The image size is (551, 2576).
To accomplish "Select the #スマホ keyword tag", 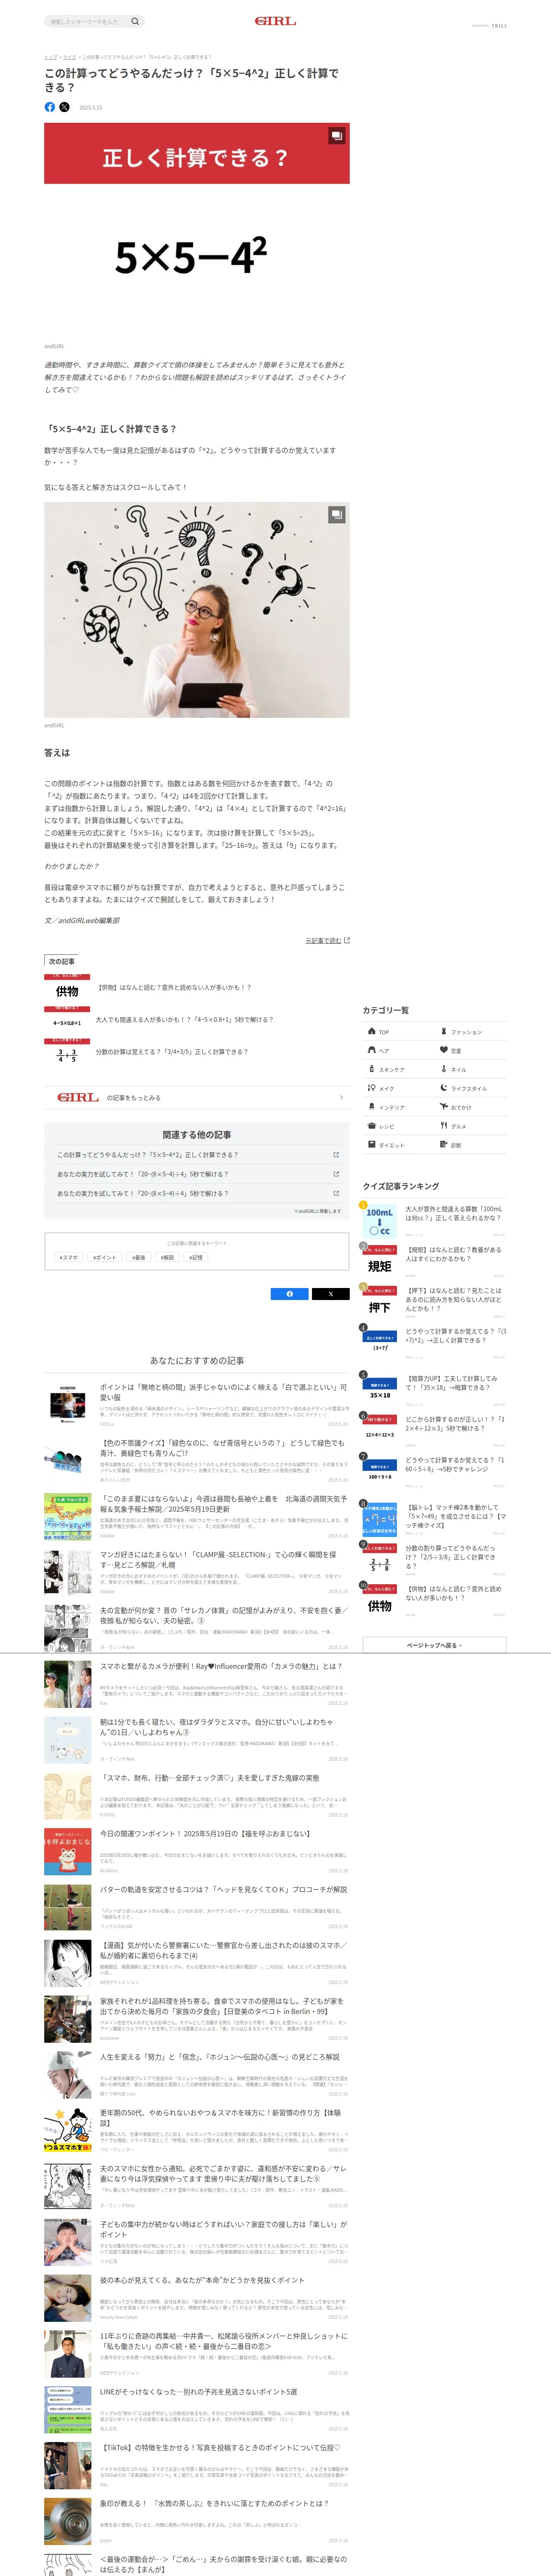I will (x=69, y=1257).
